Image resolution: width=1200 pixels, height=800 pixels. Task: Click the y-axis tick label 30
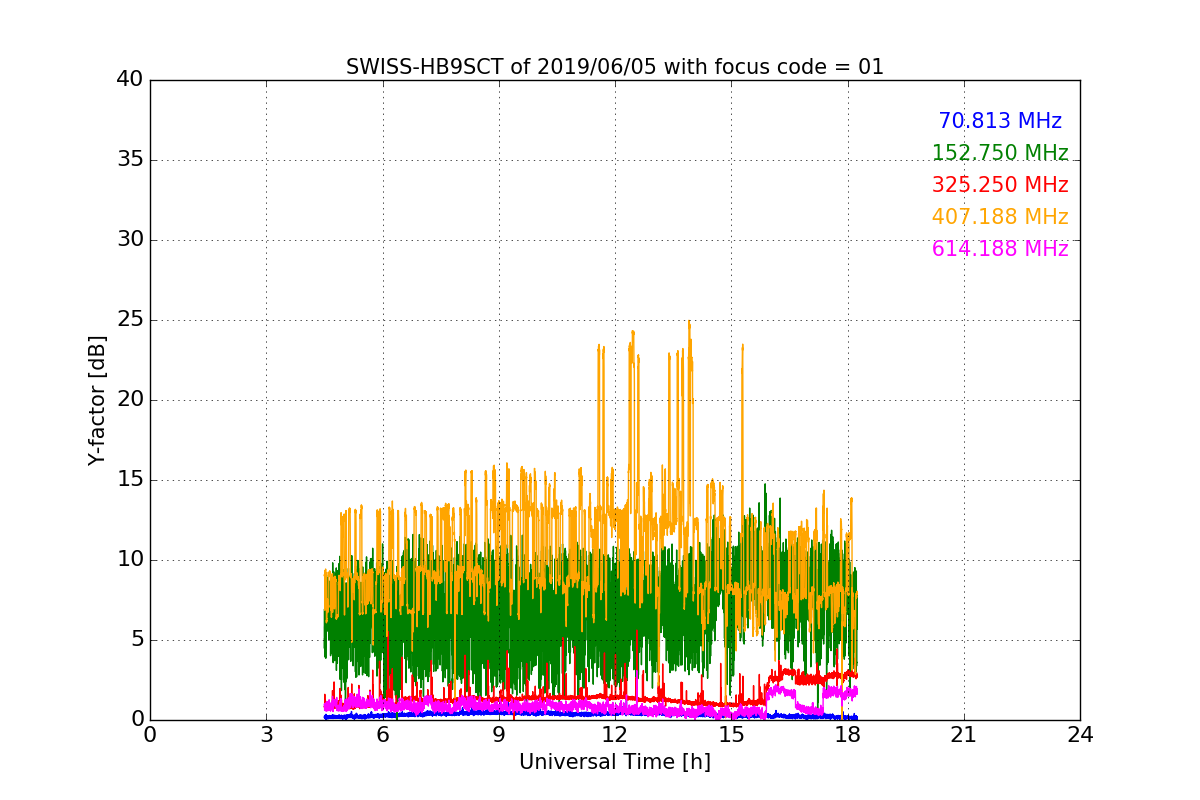[x=130, y=240]
